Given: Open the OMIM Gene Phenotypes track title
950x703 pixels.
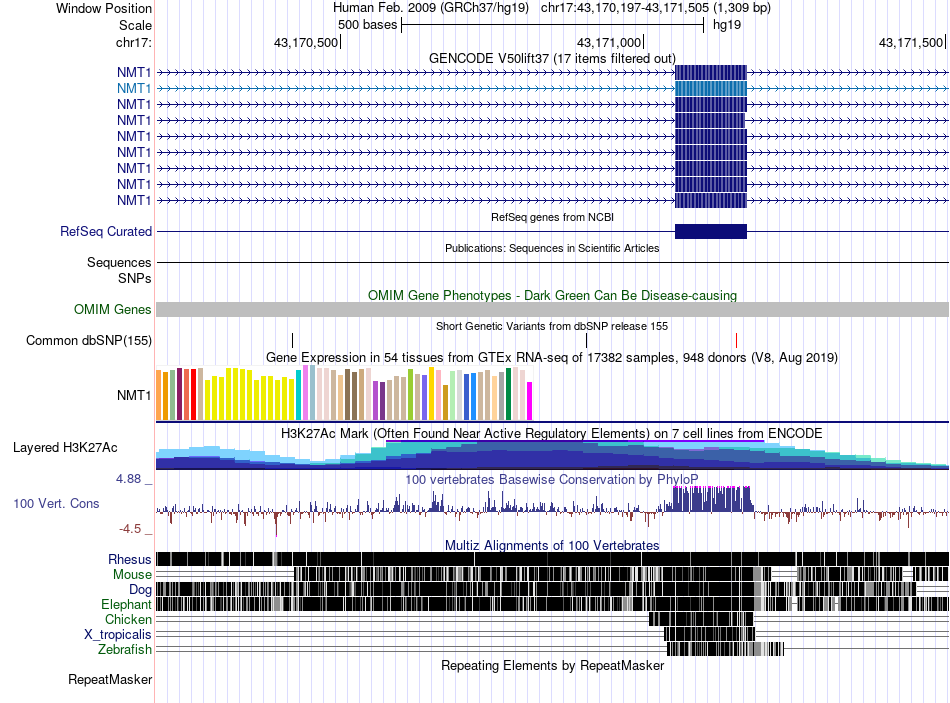Looking at the screenshot, I should (552, 295).
